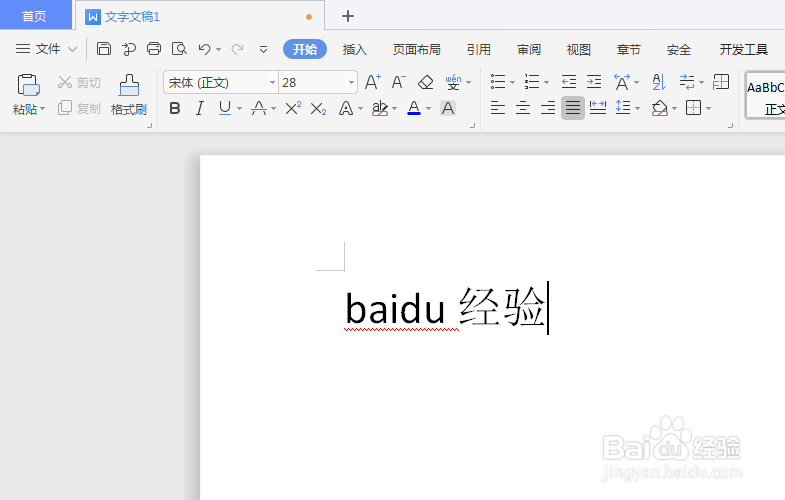Click the Superscript X² icon
The height and width of the screenshot is (500, 785).
click(293, 108)
